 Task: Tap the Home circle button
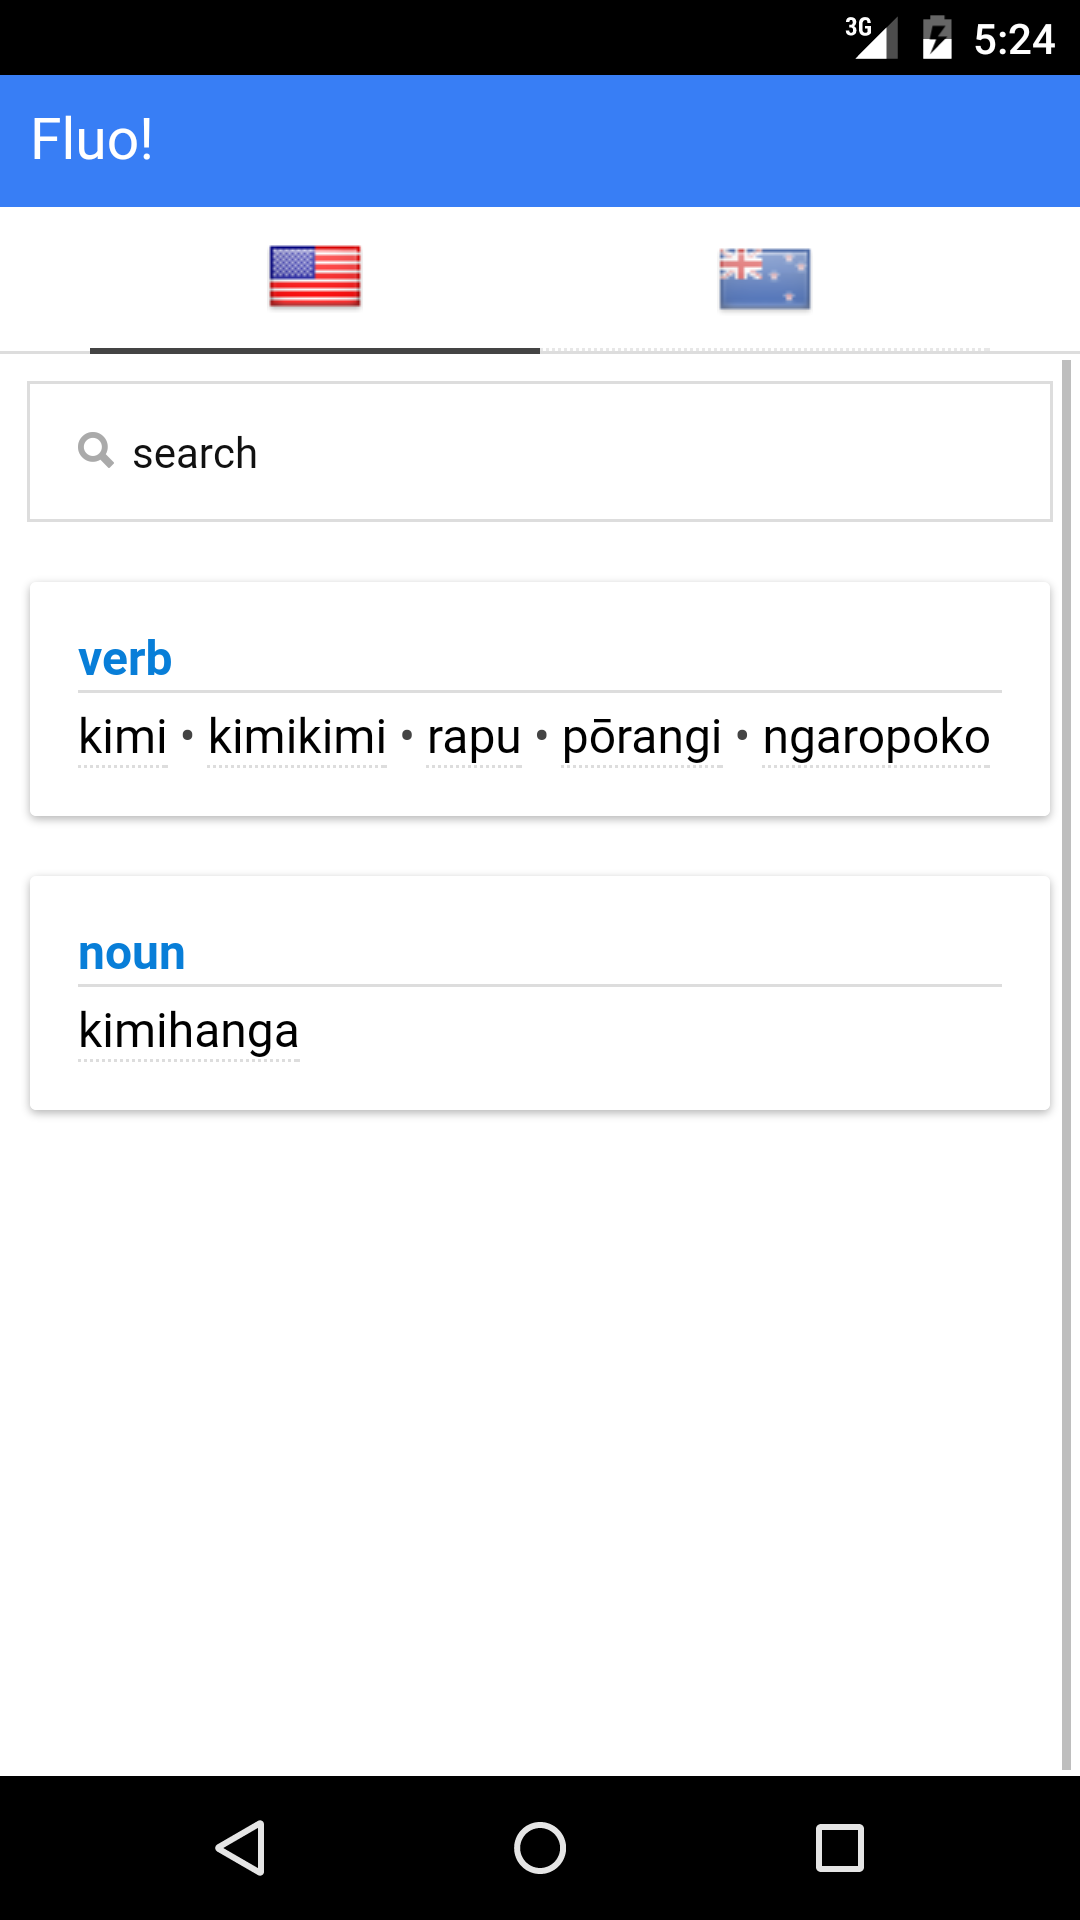tap(540, 1848)
